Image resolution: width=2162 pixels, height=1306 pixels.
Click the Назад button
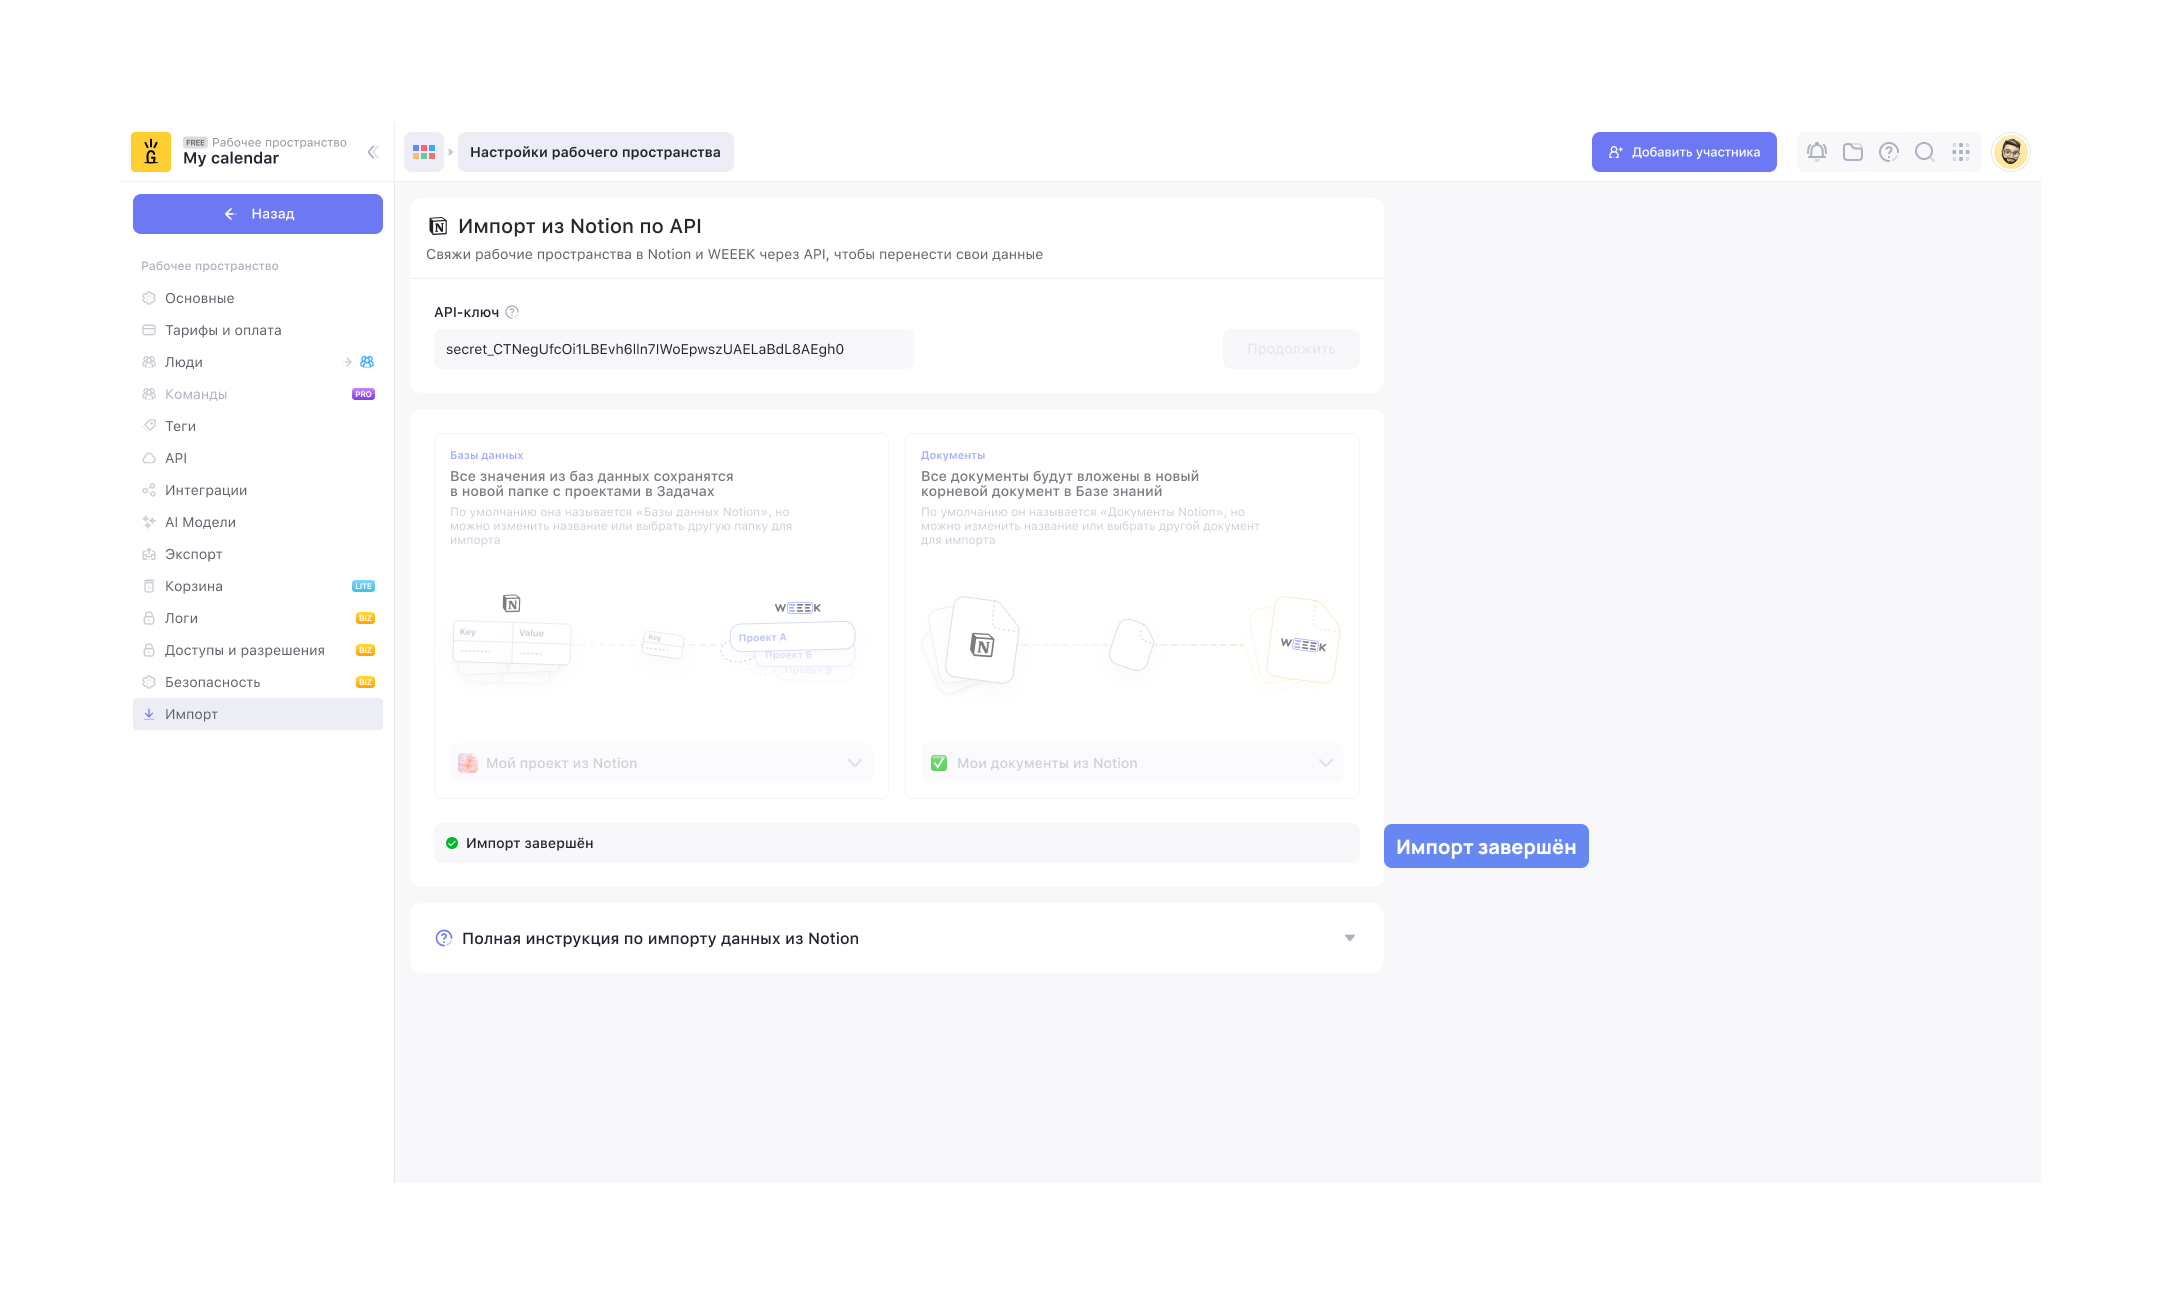point(258,214)
